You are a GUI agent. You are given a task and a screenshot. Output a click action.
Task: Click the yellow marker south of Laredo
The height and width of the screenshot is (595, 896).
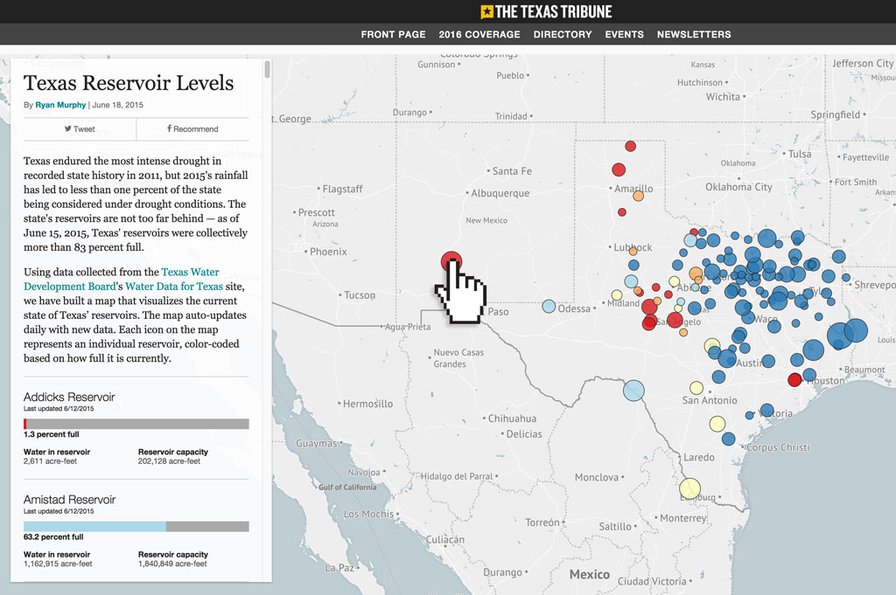tap(690, 489)
